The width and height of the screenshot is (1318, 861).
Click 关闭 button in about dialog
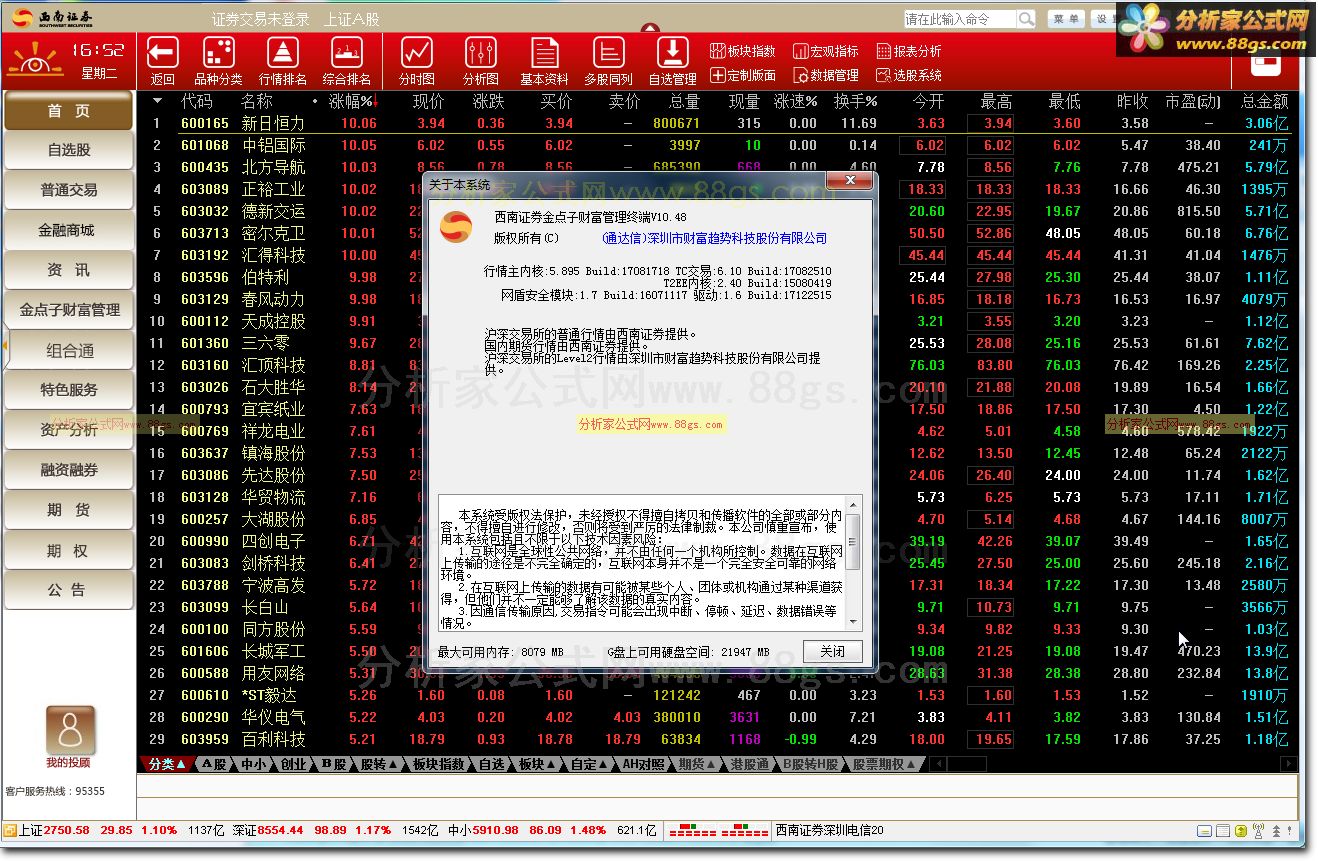[x=832, y=651]
